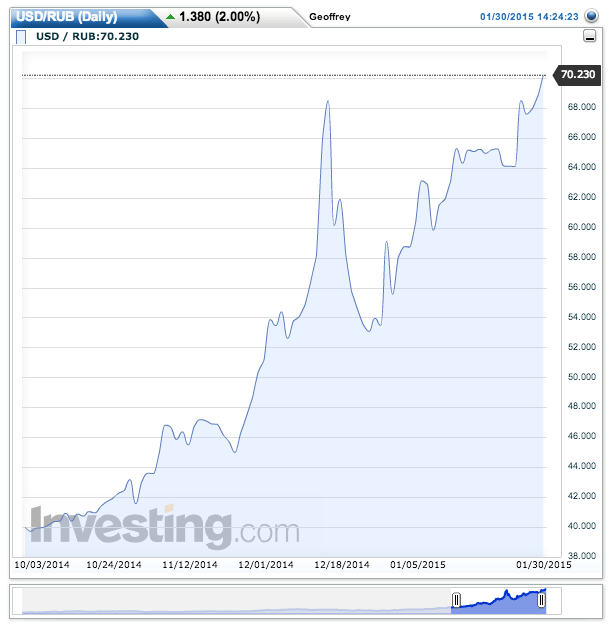The width and height of the screenshot is (613, 627).
Task: Click the 10/03/2014 date axis label
Action: [x=41, y=565]
